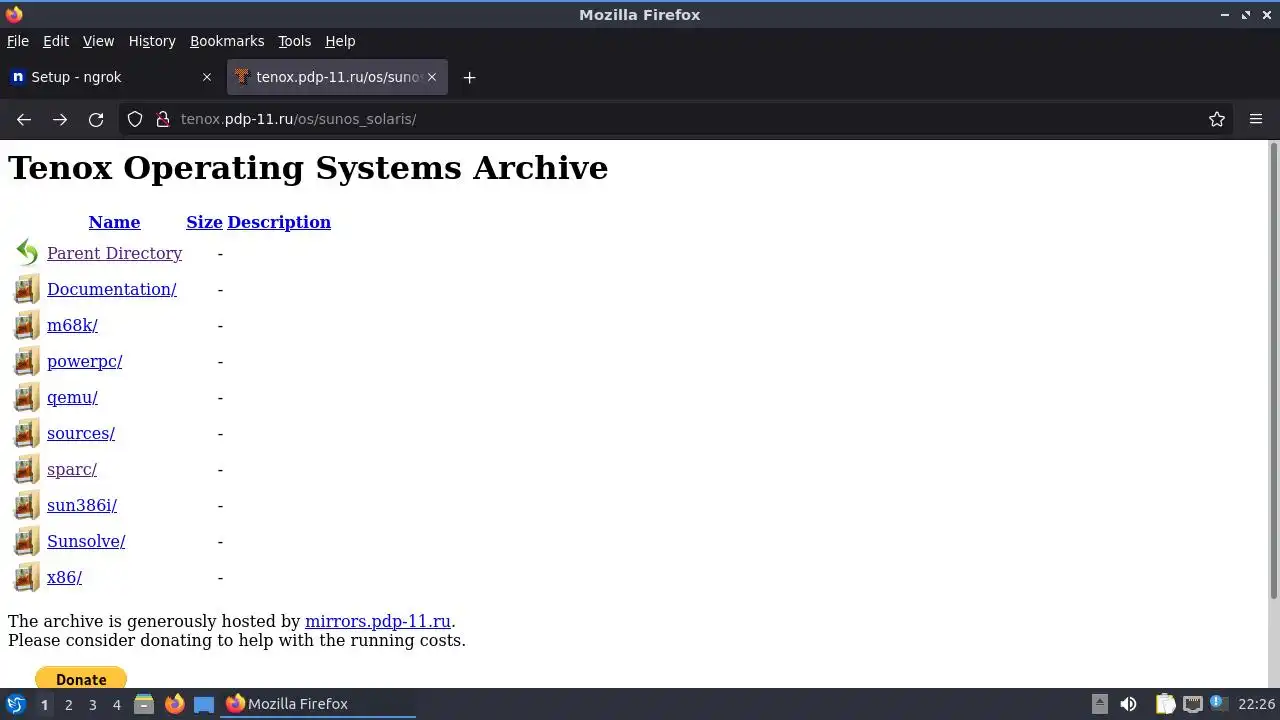The width and height of the screenshot is (1280, 720).
Task: Open the sun386i/ directory link
Action: click(x=82, y=505)
